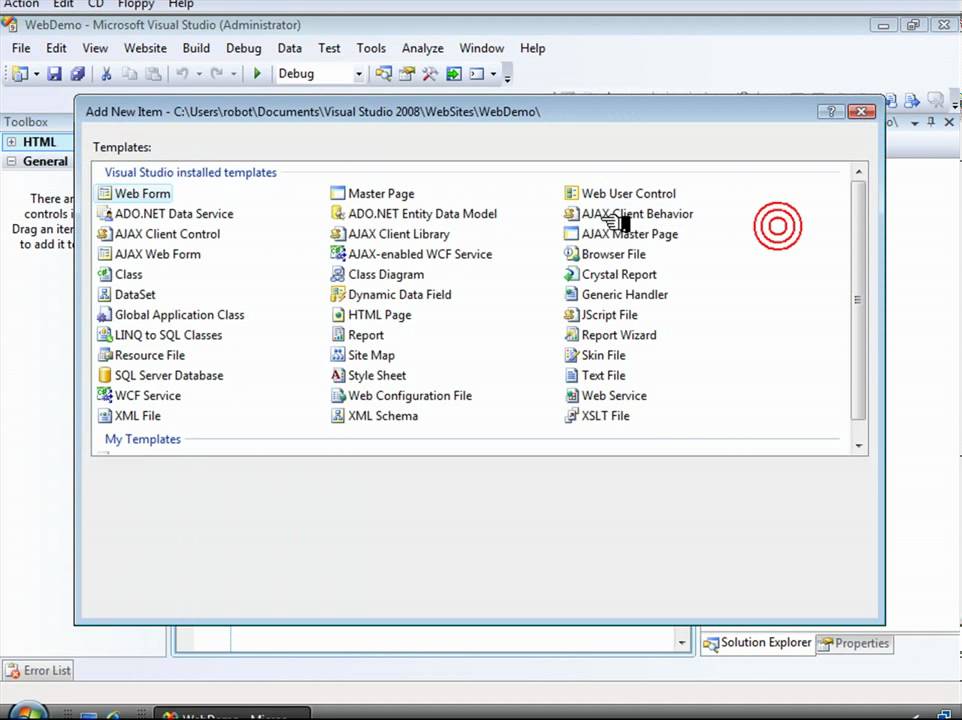Choose Dynamic Data Field template
Screen dimensions: 962x720
coord(391,294)
